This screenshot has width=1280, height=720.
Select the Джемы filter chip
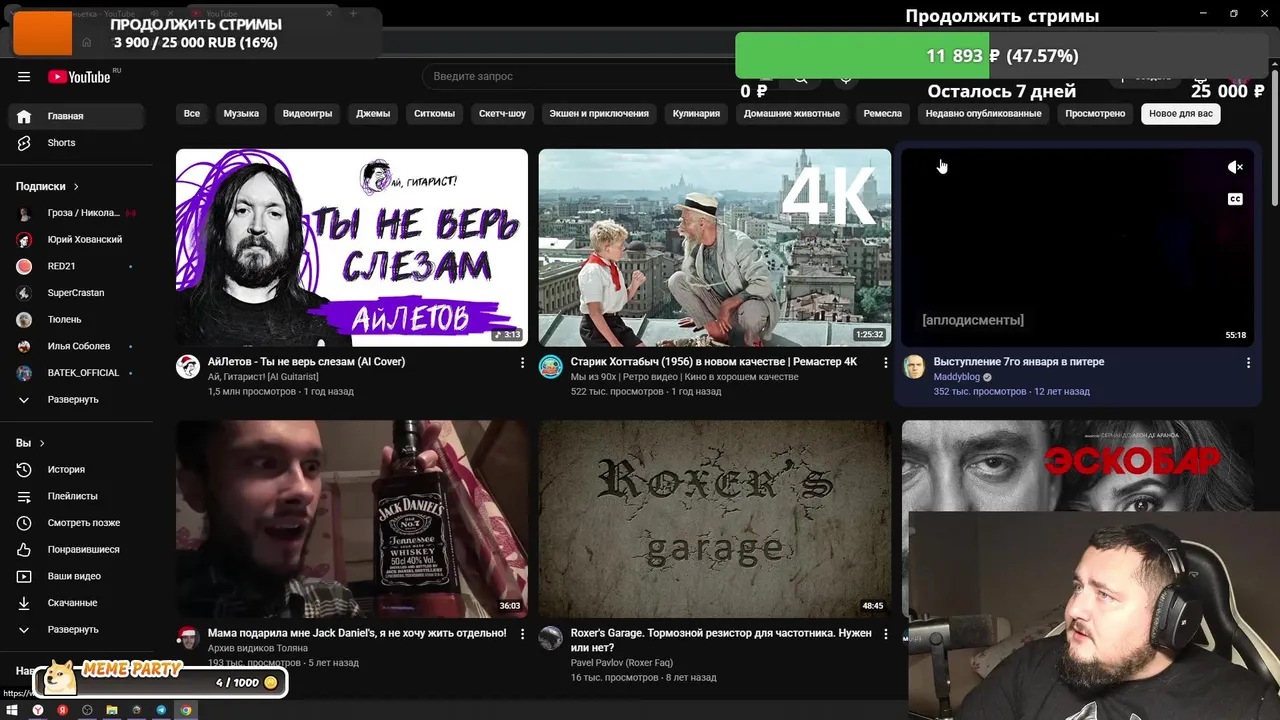373,114
